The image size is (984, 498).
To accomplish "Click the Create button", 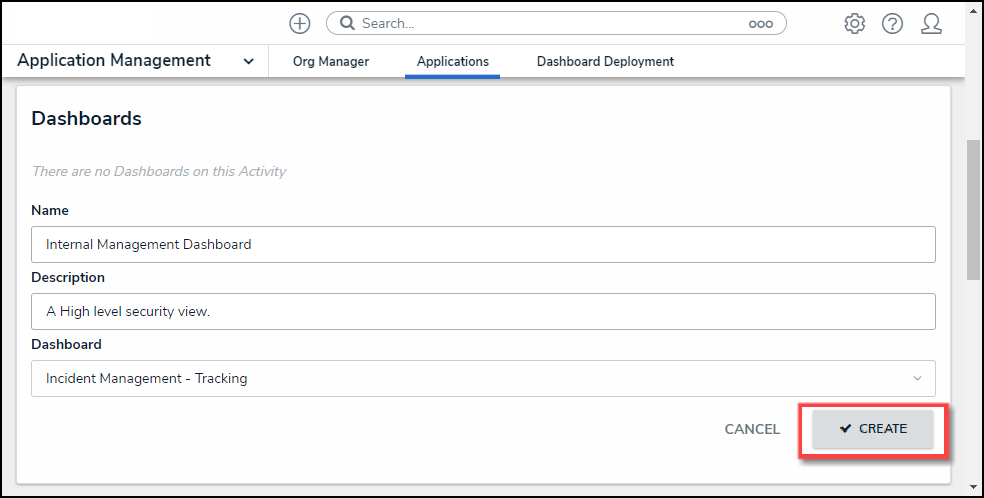I will pyautogui.click(x=873, y=429).
